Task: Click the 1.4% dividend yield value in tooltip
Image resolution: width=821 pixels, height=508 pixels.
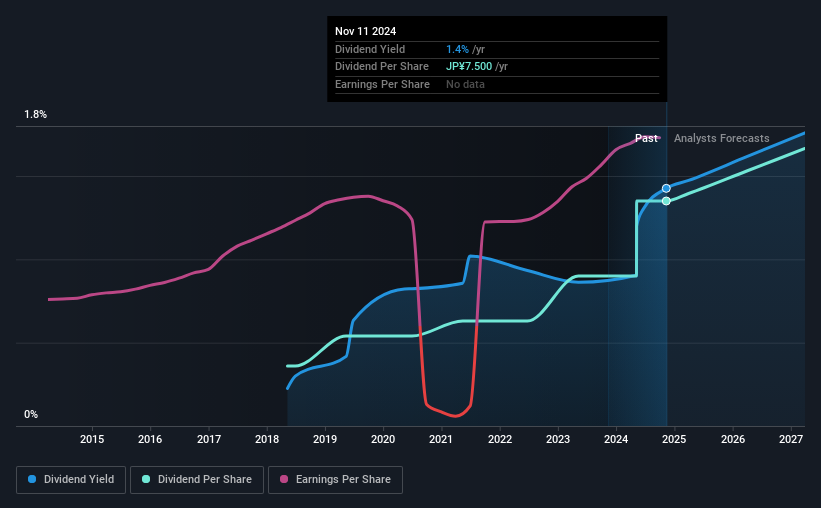Action: click(457, 49)
